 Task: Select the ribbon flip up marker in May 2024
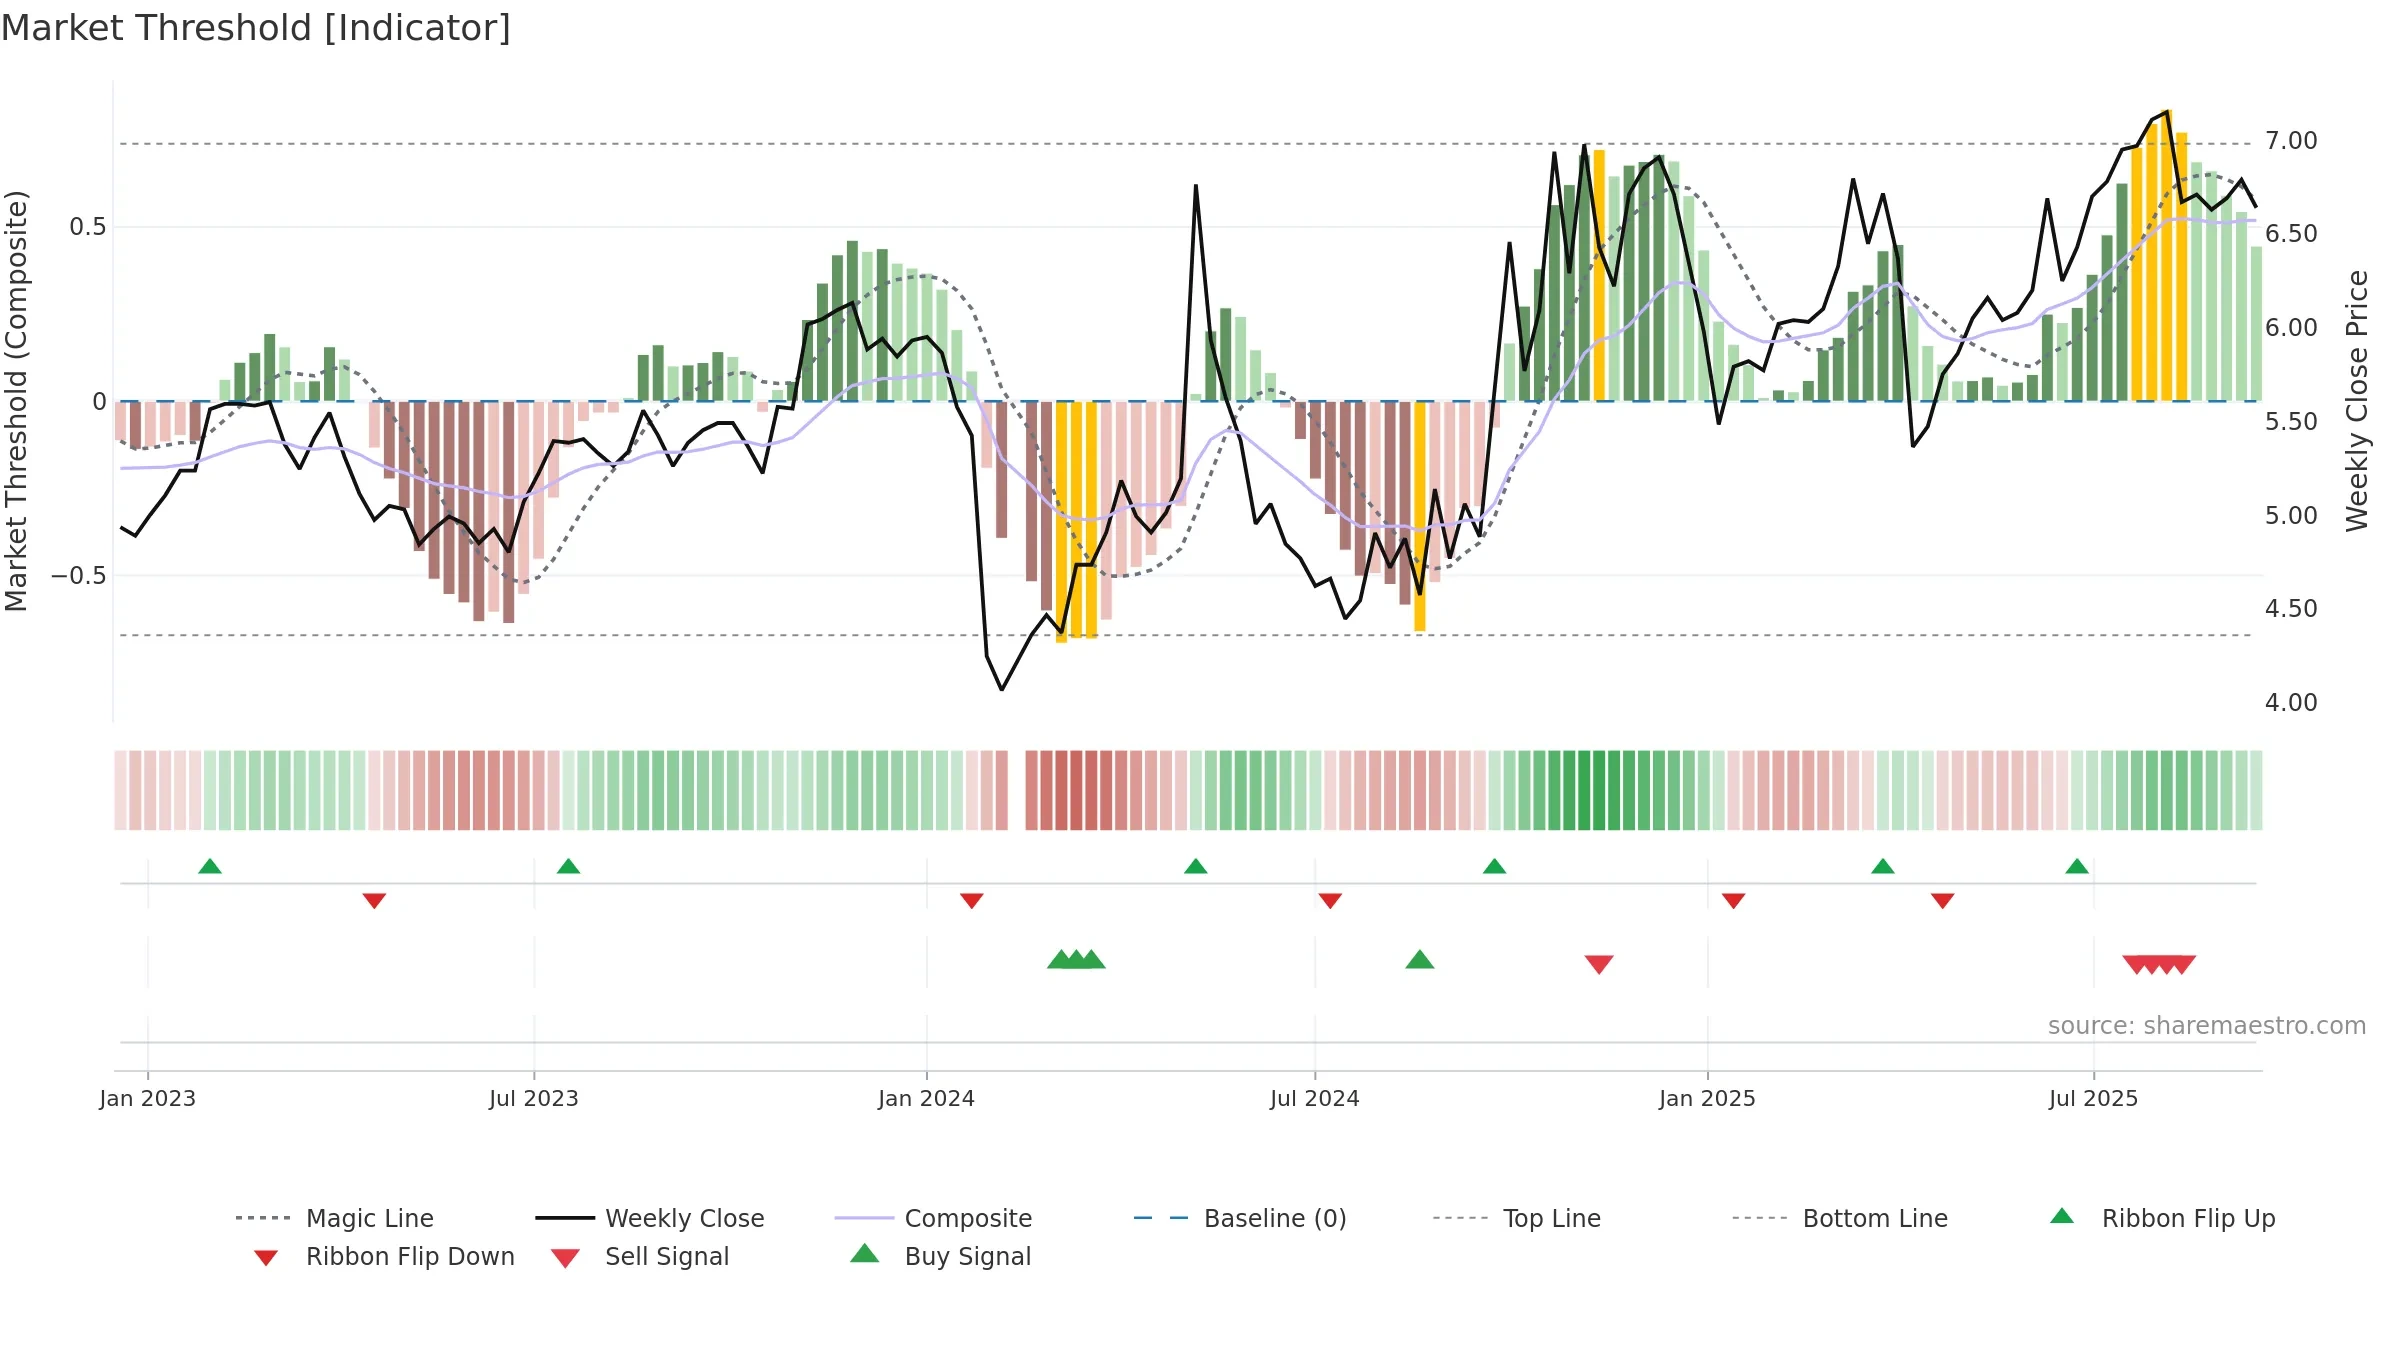(x=1196, y=866)
